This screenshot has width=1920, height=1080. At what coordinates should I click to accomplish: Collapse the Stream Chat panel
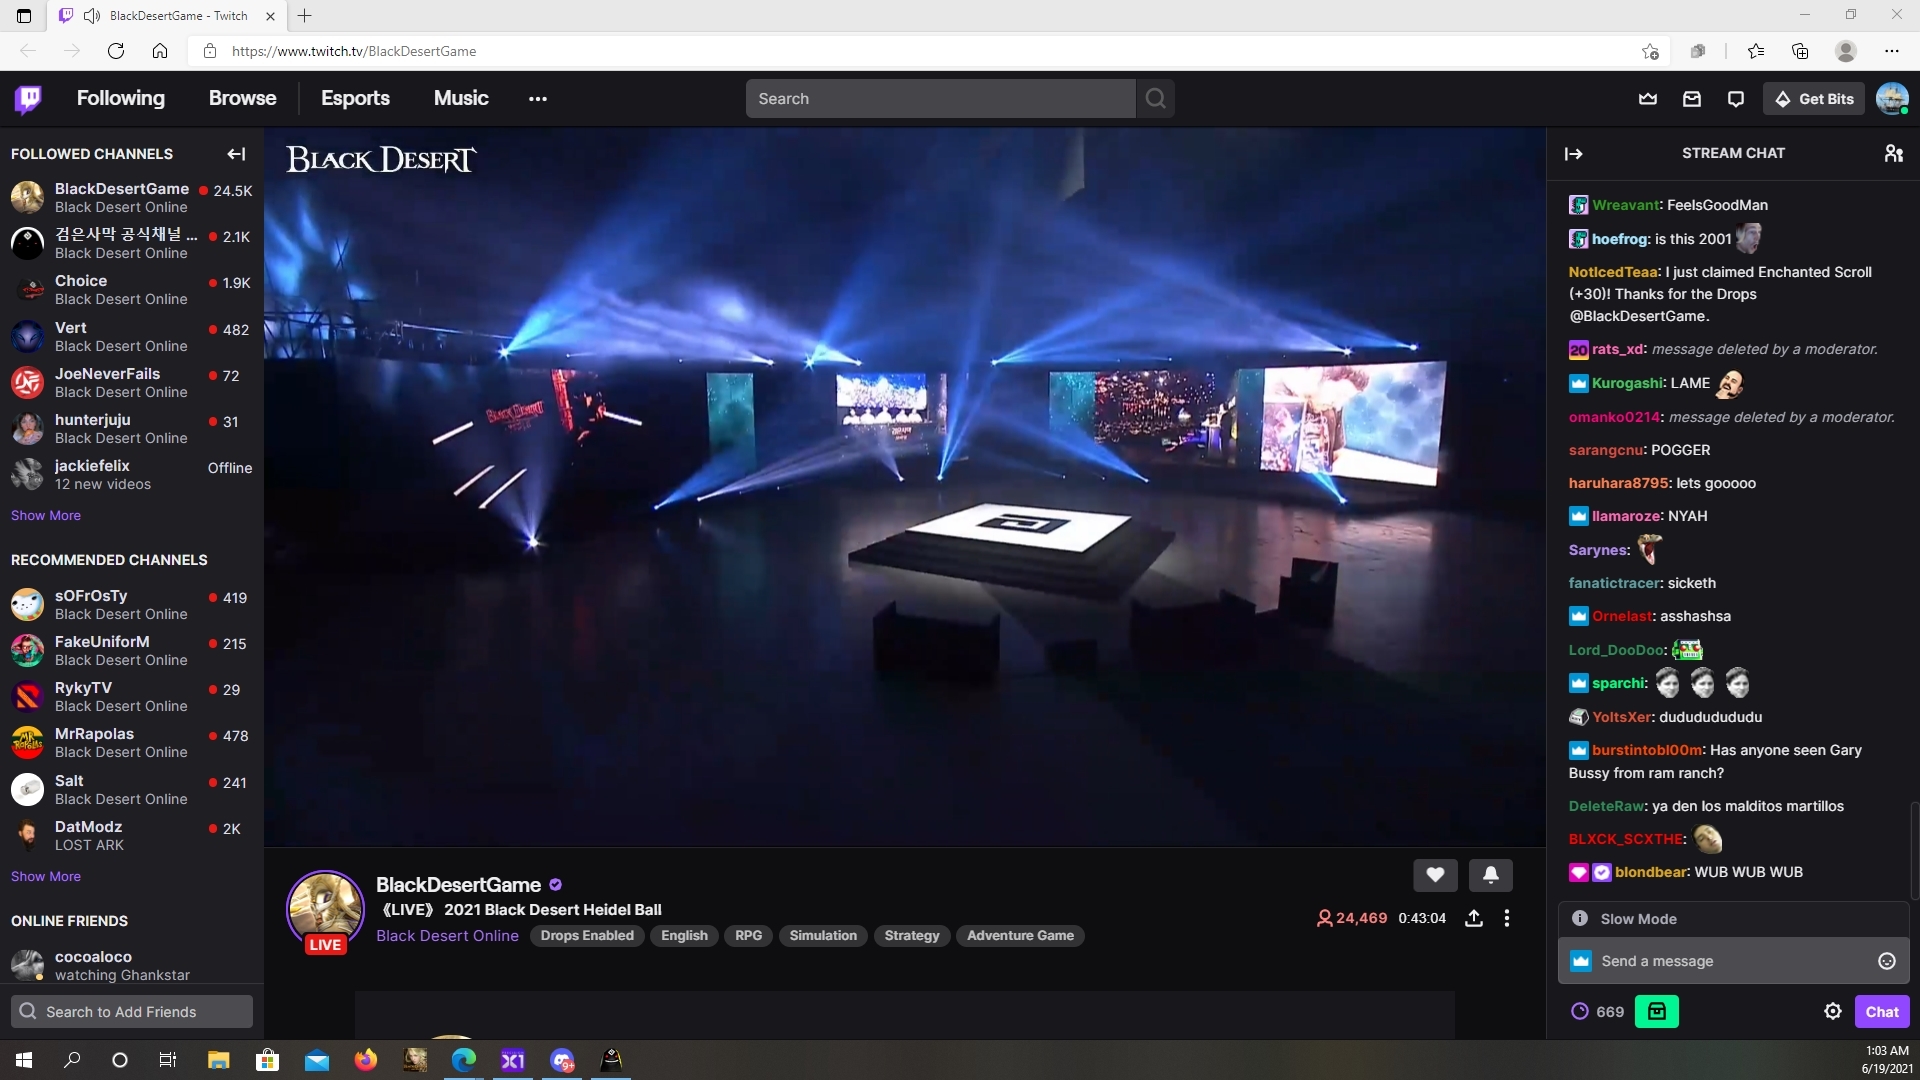[1574, 153]
